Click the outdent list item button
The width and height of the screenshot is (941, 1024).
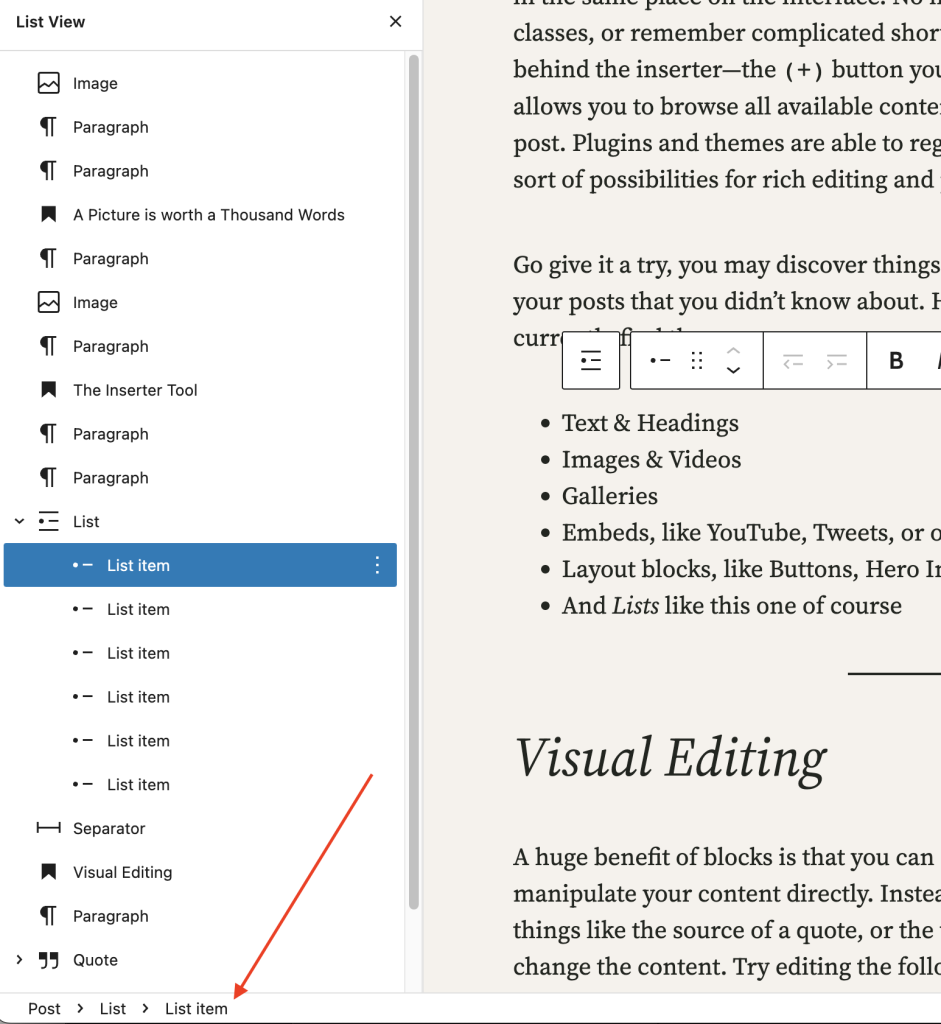(x=793, y=361)
